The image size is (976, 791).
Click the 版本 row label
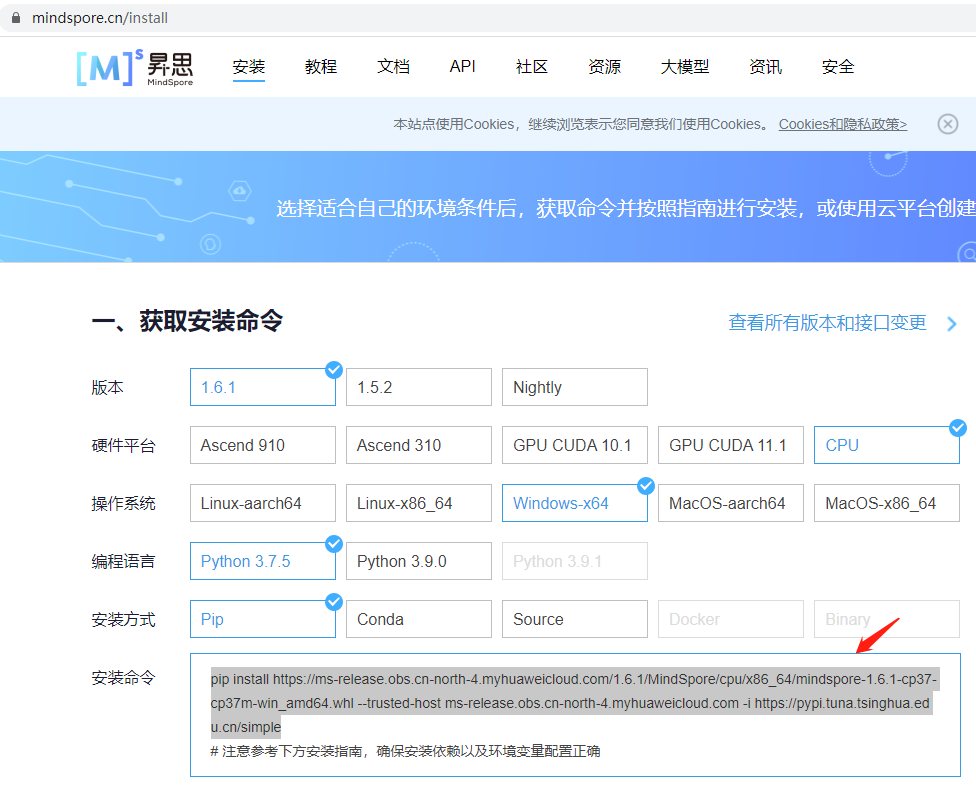point(107,387)
